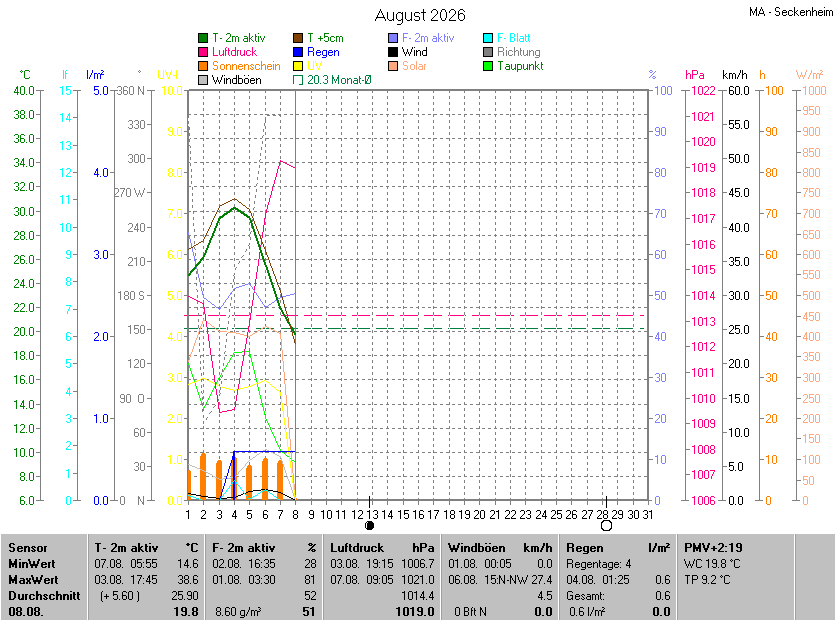Click the orange Sonnenschein legend swatch
Image resolution: width=835 pixels, height=620 pixels.
203,66
